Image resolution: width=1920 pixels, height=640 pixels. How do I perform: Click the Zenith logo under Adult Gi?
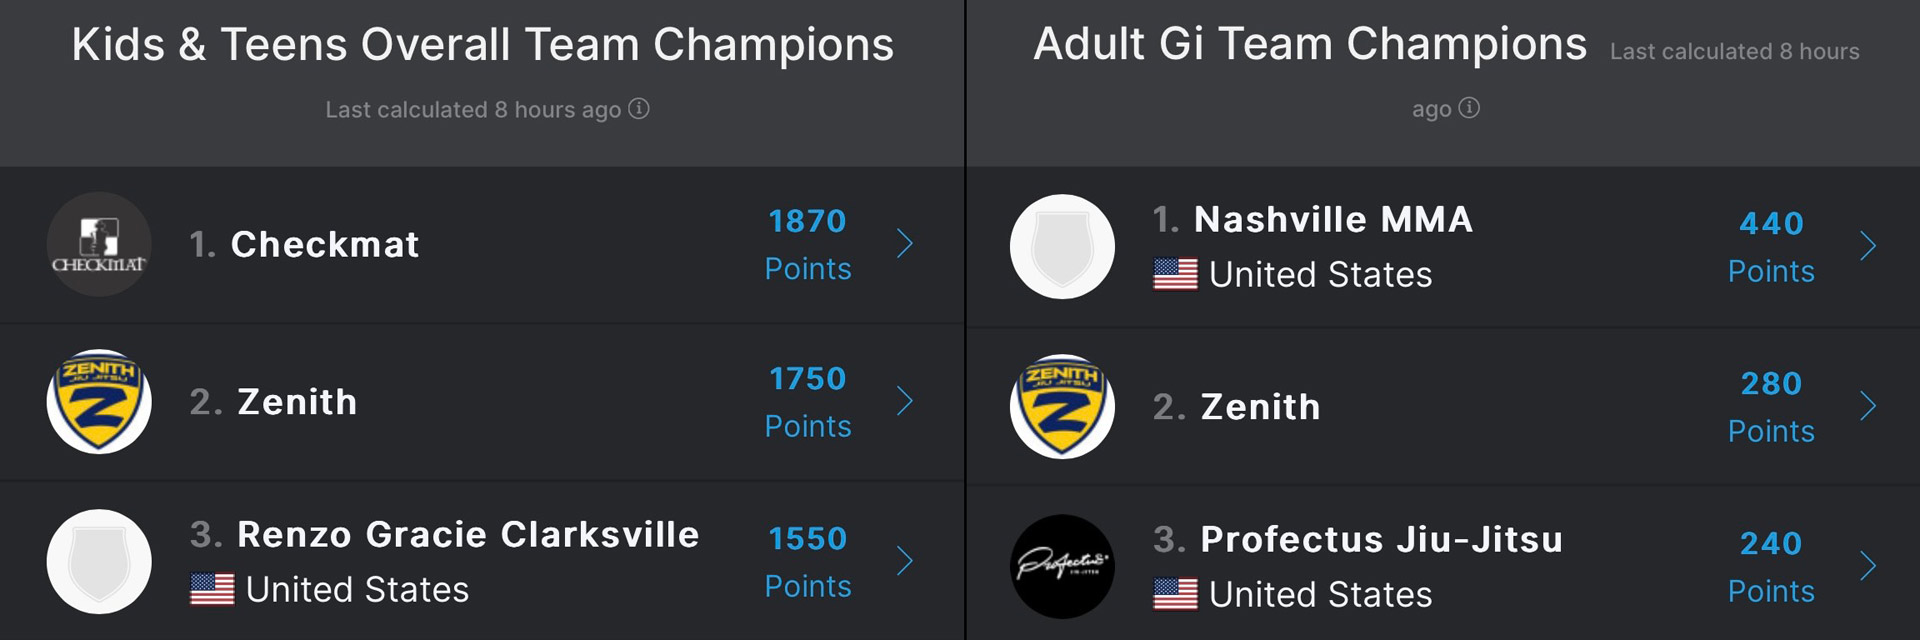pos(1062,406)
